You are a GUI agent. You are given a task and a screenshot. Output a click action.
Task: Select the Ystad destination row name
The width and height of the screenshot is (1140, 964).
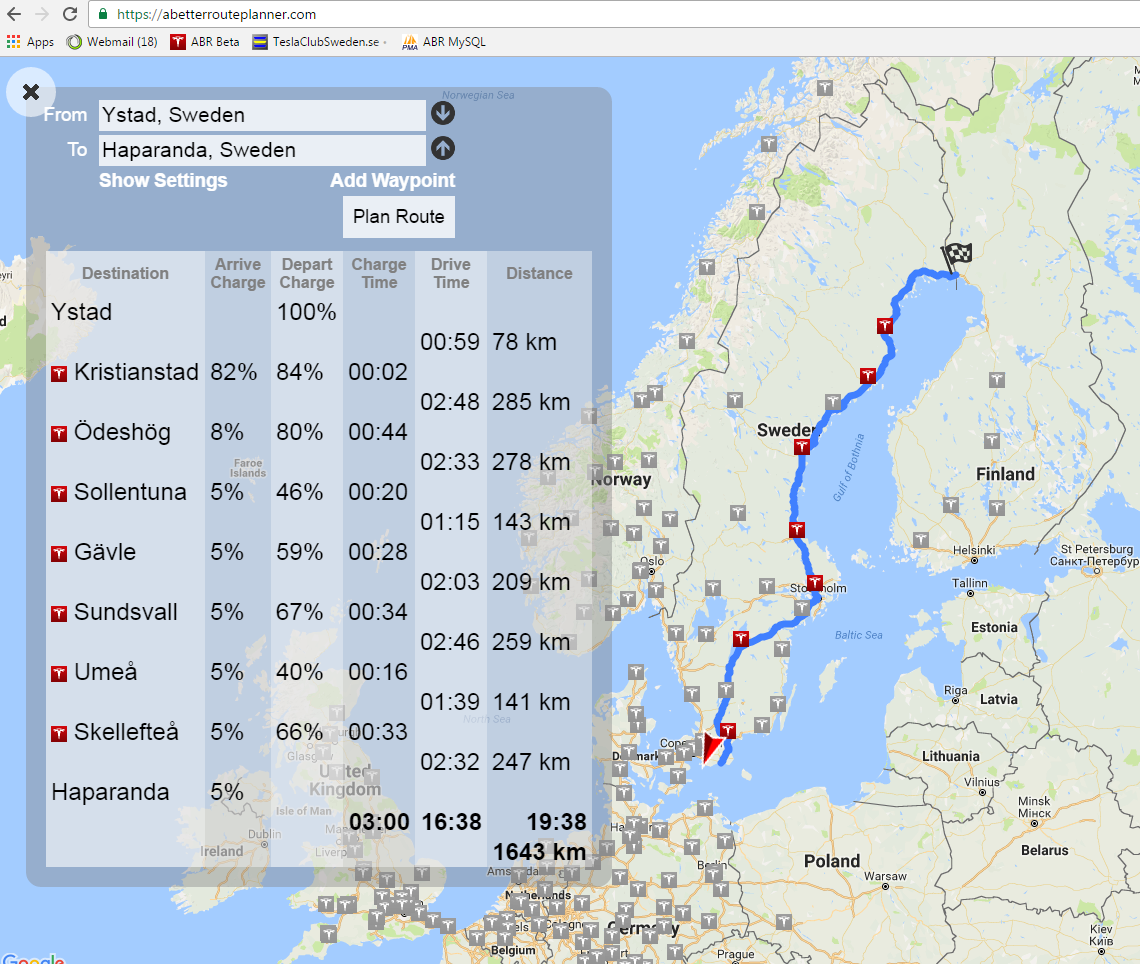(x=81, y=312)
